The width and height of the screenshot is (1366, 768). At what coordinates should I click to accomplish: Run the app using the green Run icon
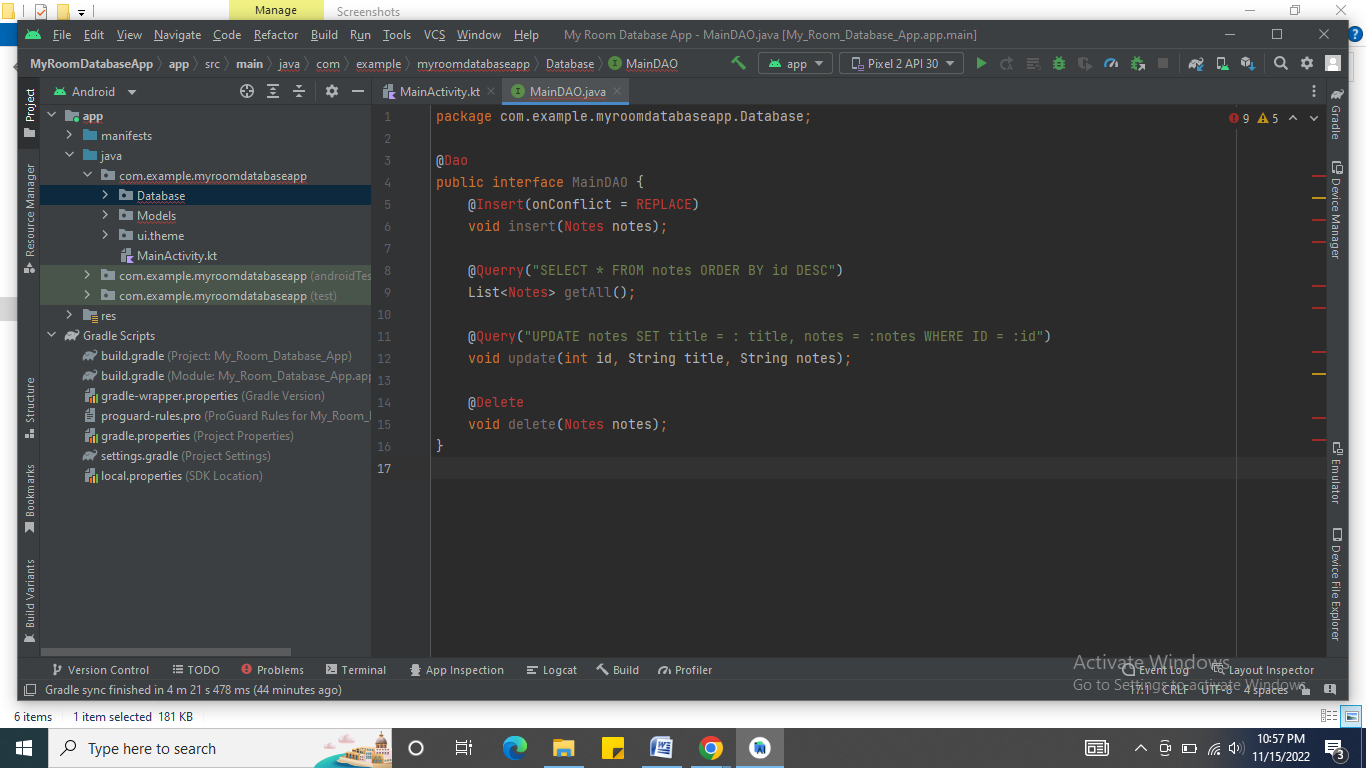pos(981,62)
